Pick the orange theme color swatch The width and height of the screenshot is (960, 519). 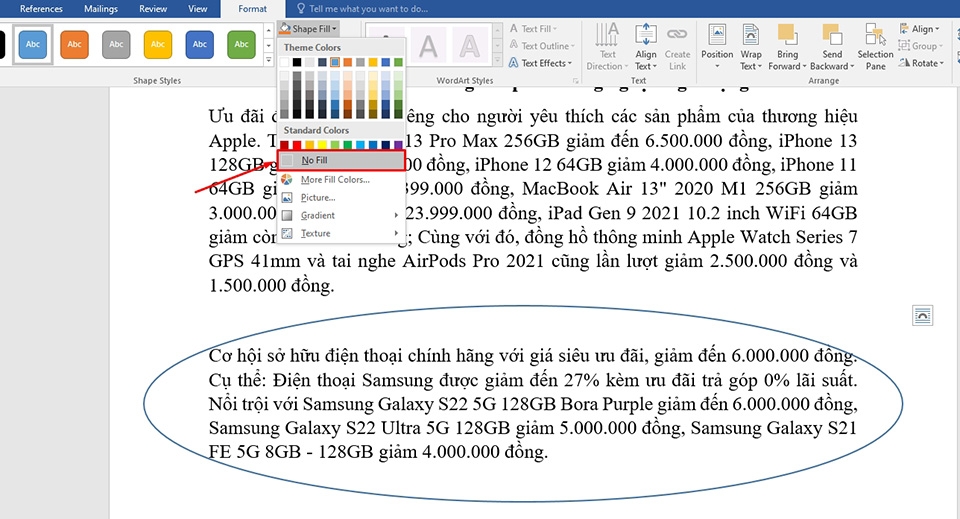[348, 62]
